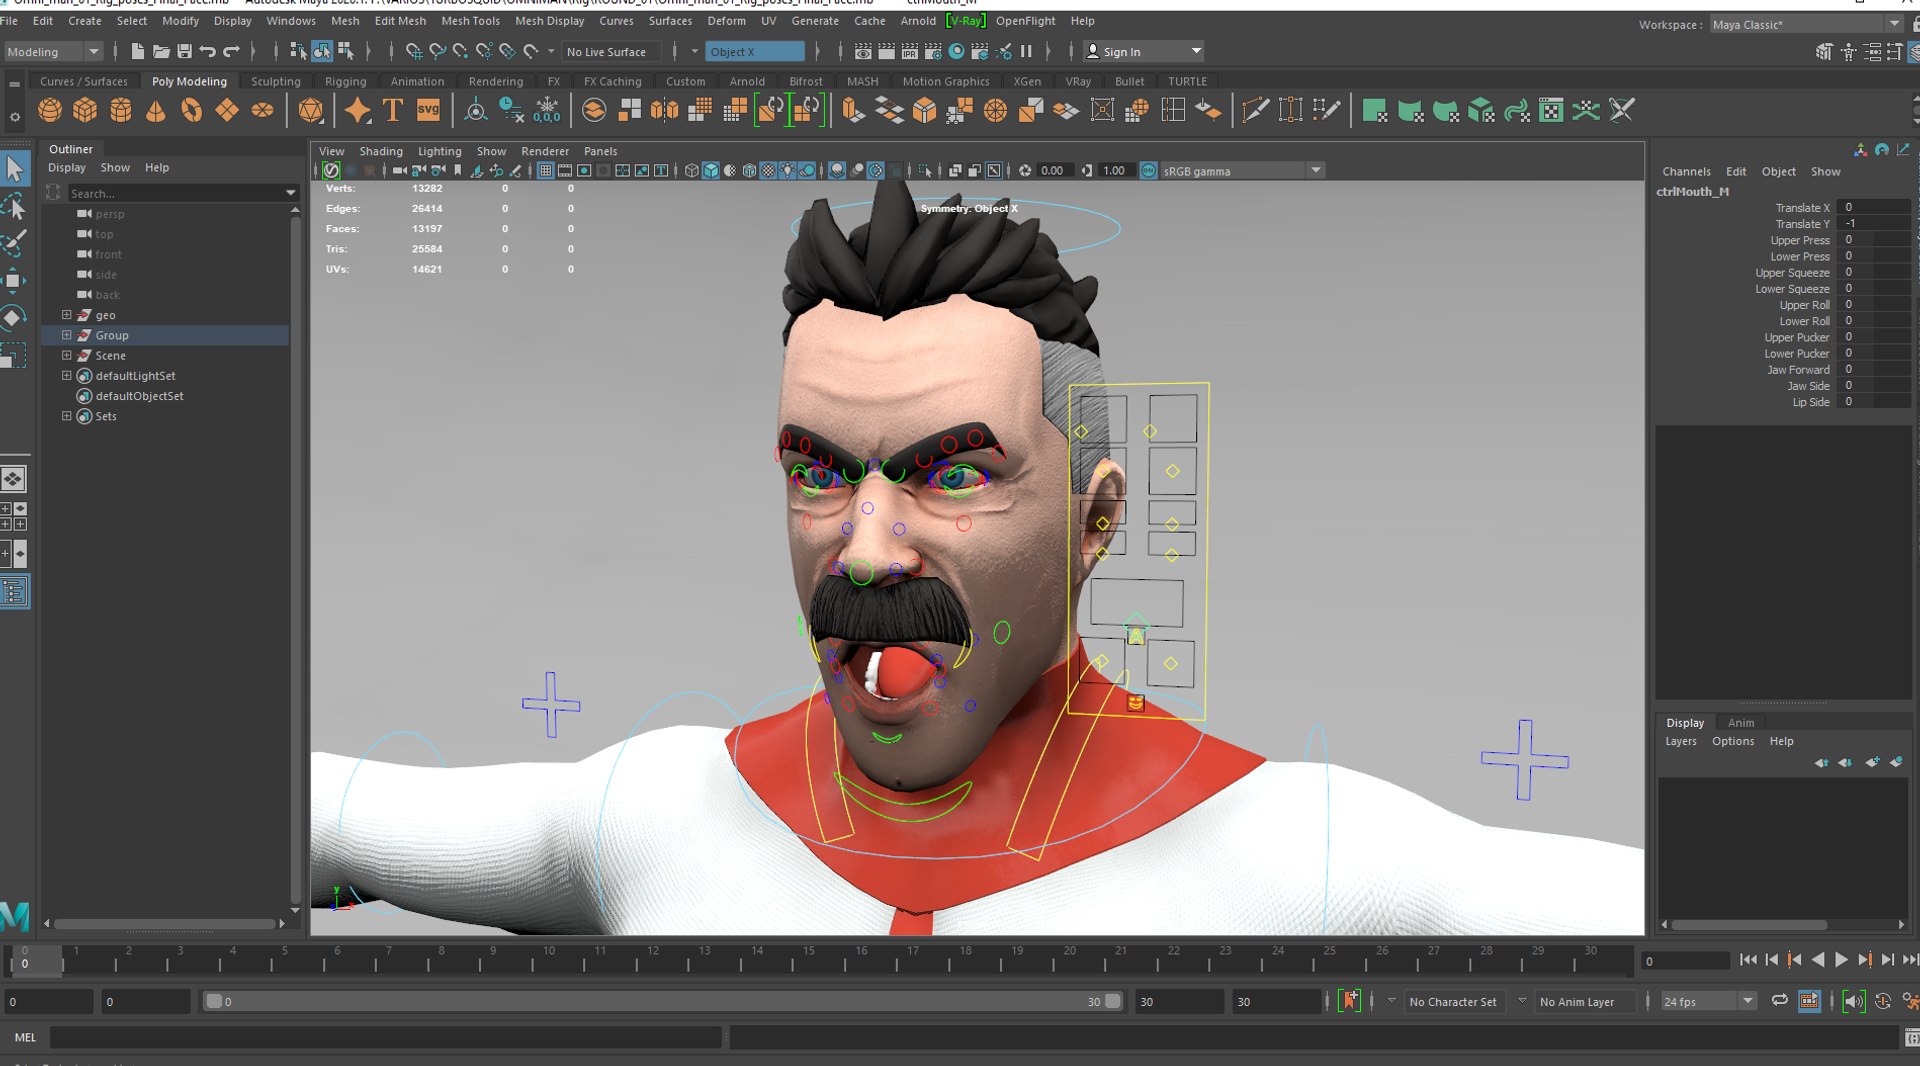
Task: Click the SVG import shelf icon
Action: (x=428, y=110)
